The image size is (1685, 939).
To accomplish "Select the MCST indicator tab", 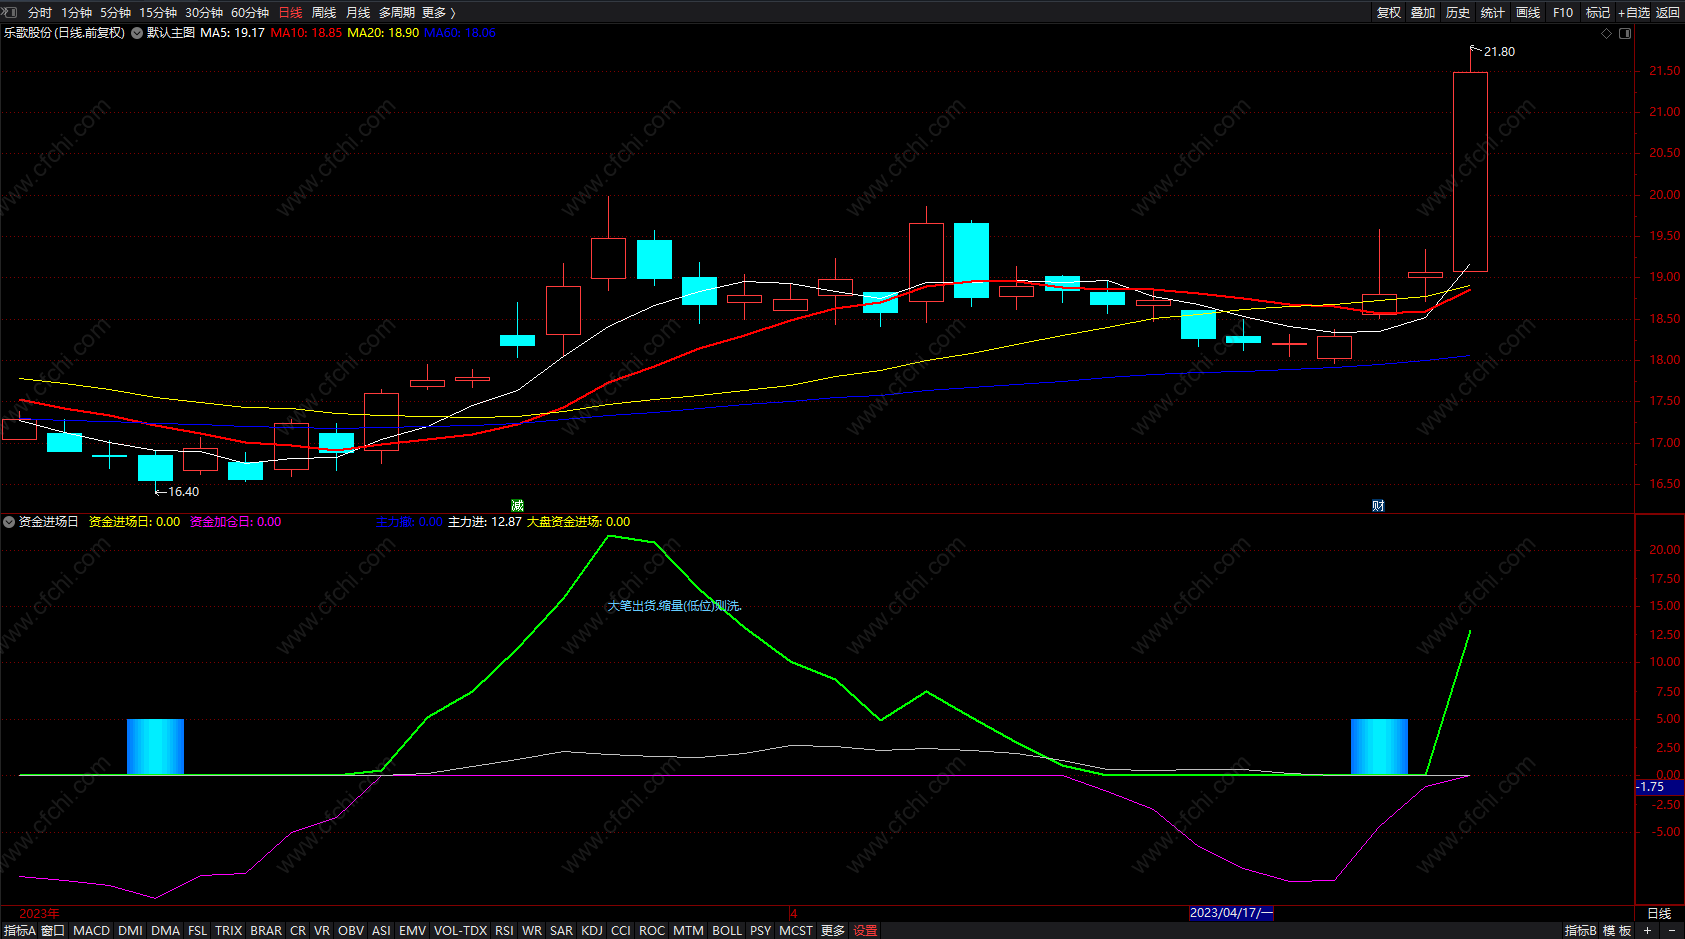I will point(796,930).
